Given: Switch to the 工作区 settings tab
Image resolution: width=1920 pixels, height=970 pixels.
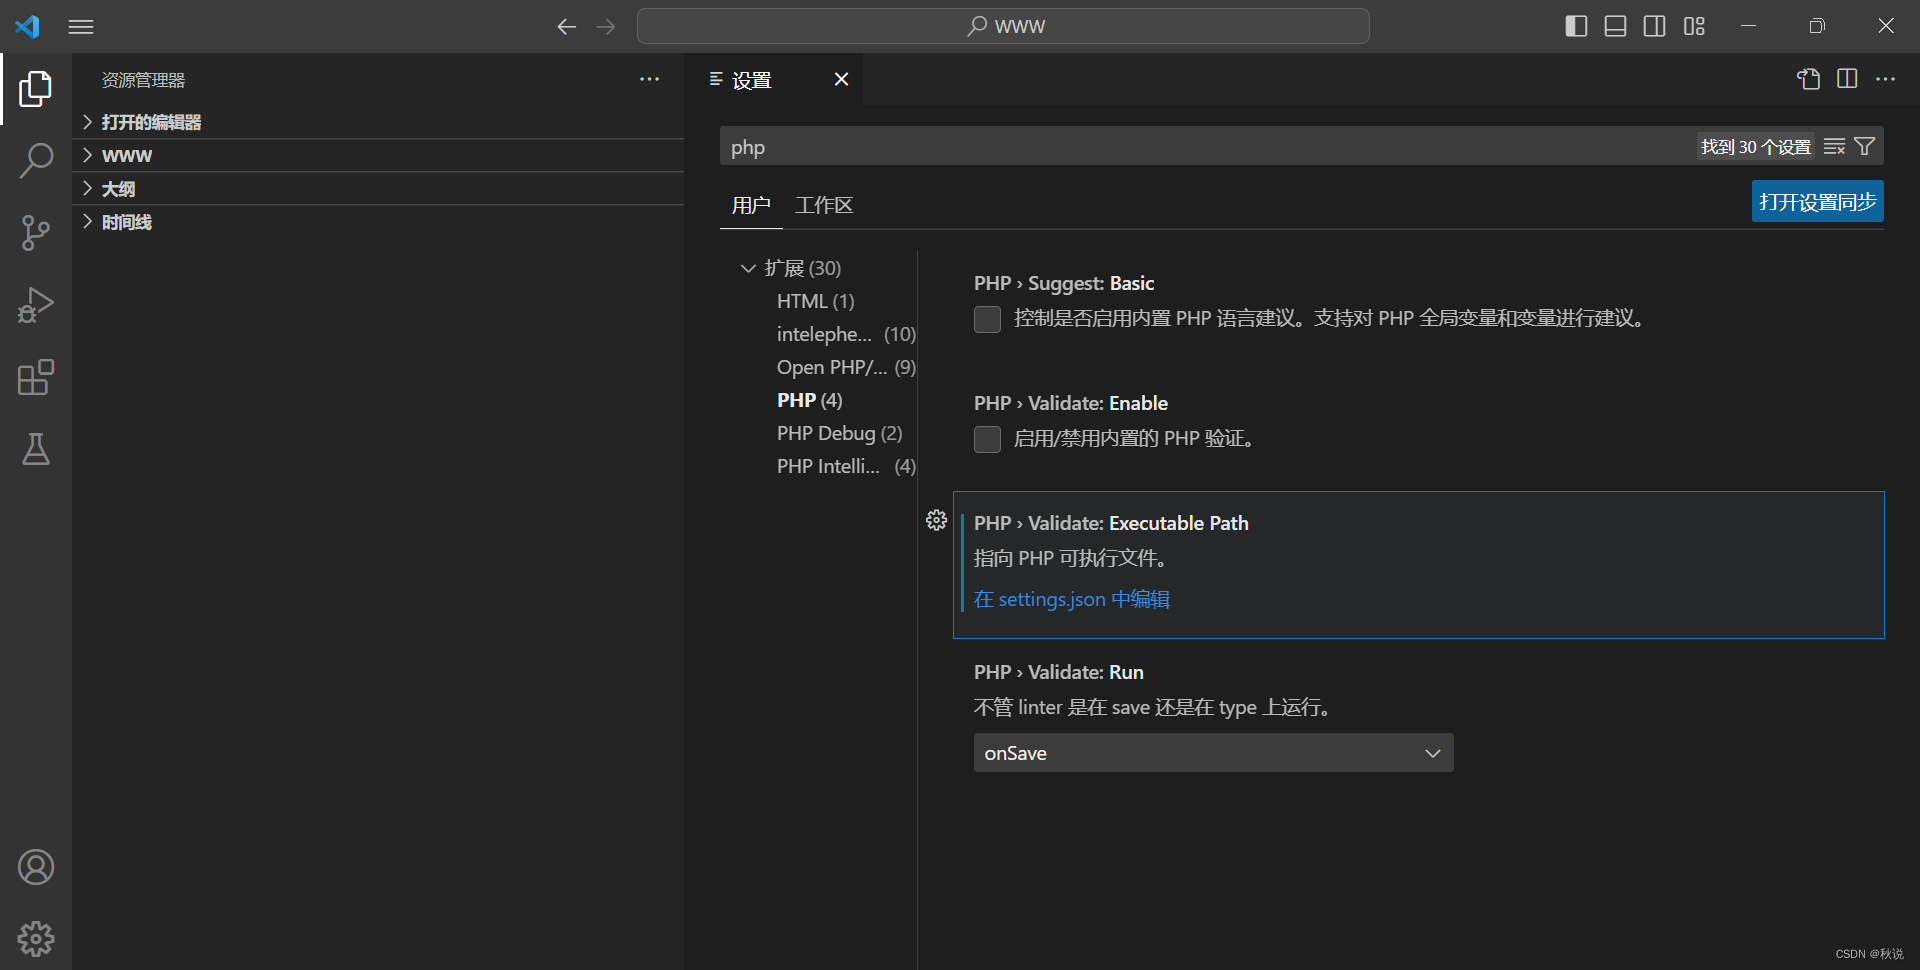Looking at the screenshot, I should click(x=824, y=205).
